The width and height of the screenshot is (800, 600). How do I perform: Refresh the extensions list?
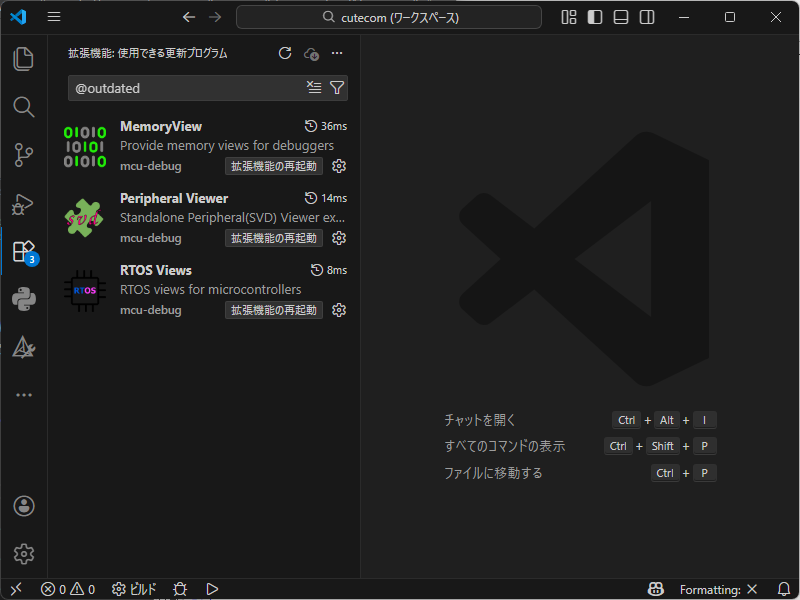(285, 53)
